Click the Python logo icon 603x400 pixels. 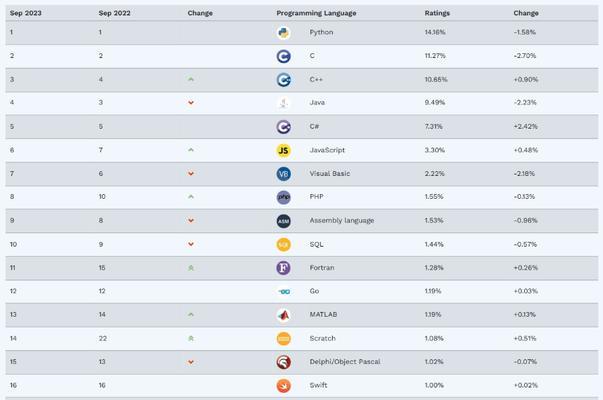click(283, 33)
